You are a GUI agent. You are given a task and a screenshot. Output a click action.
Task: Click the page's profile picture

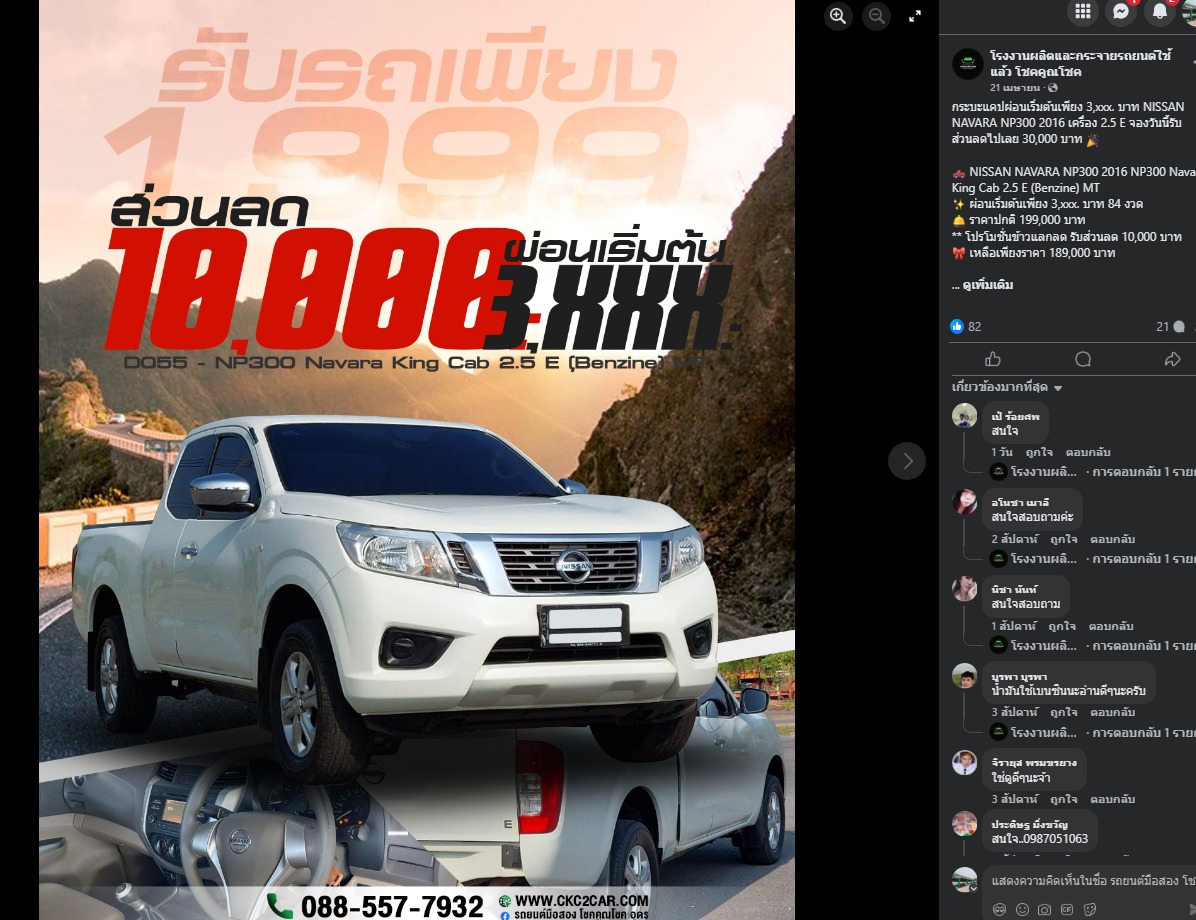pyautogui.click(x=968, y=64)
